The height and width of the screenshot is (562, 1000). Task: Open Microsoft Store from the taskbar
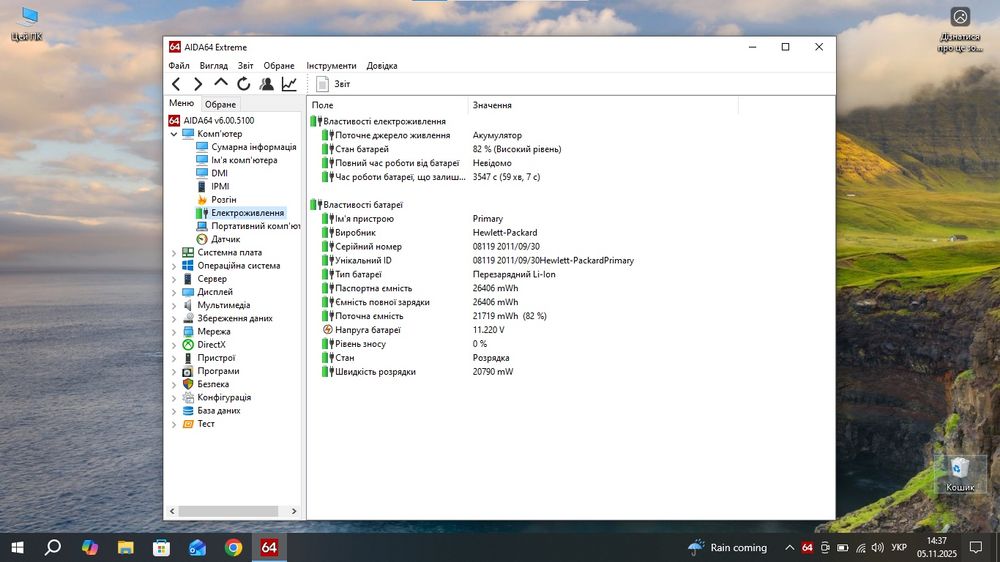point(161,547)
